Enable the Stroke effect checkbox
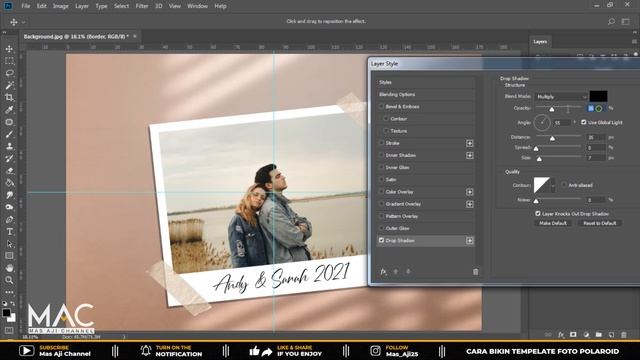Image resolution: width=640 pixels, height=360 pixels. 381,143
